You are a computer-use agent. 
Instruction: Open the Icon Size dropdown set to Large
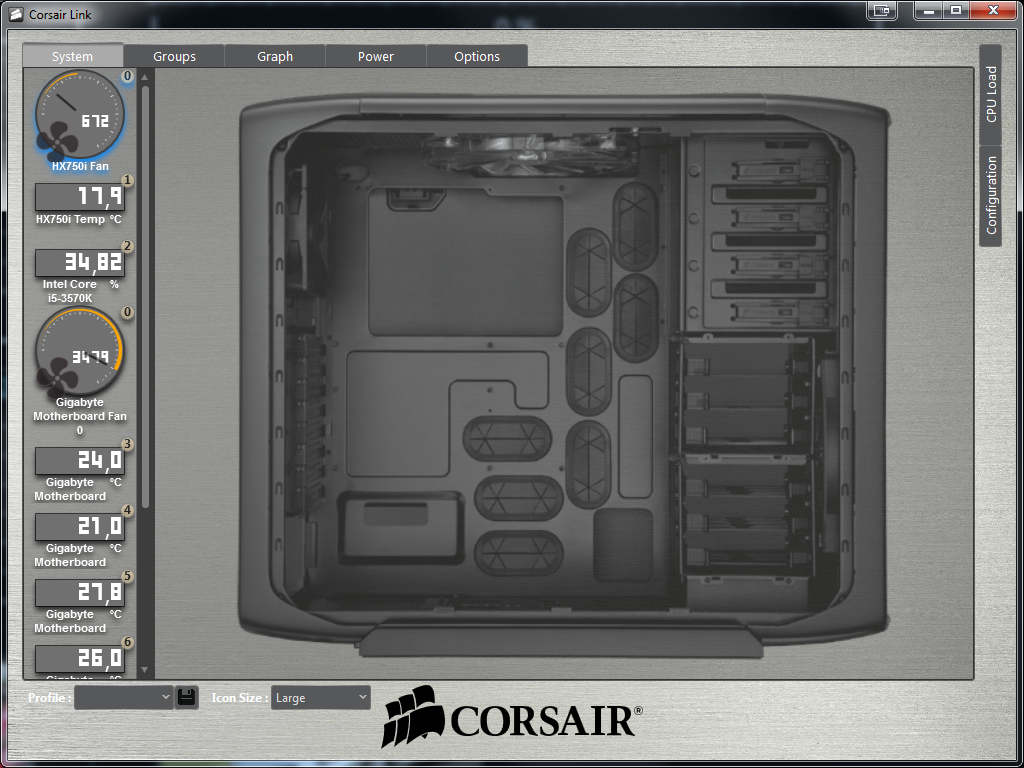[321, 697]
